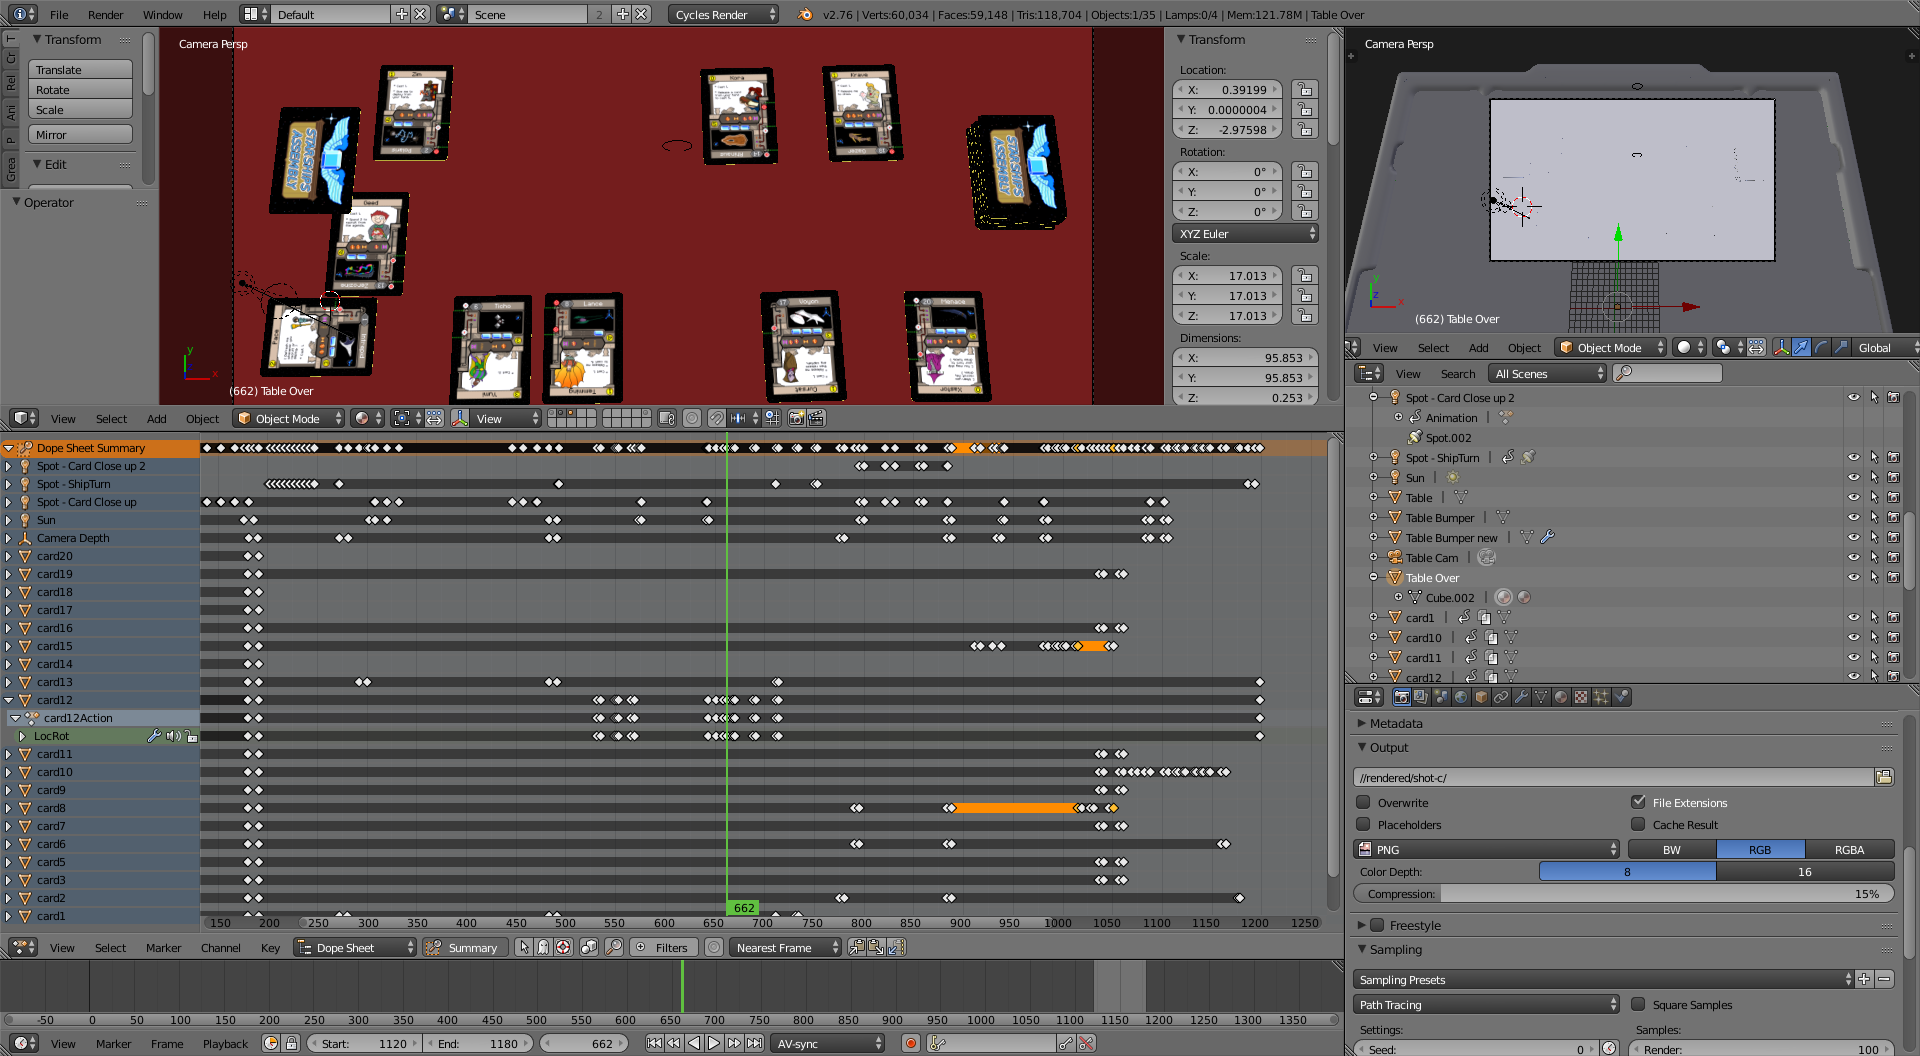Click the Mirror button in tool shelf
The image size is (1920, 1056).
(81, 134)
